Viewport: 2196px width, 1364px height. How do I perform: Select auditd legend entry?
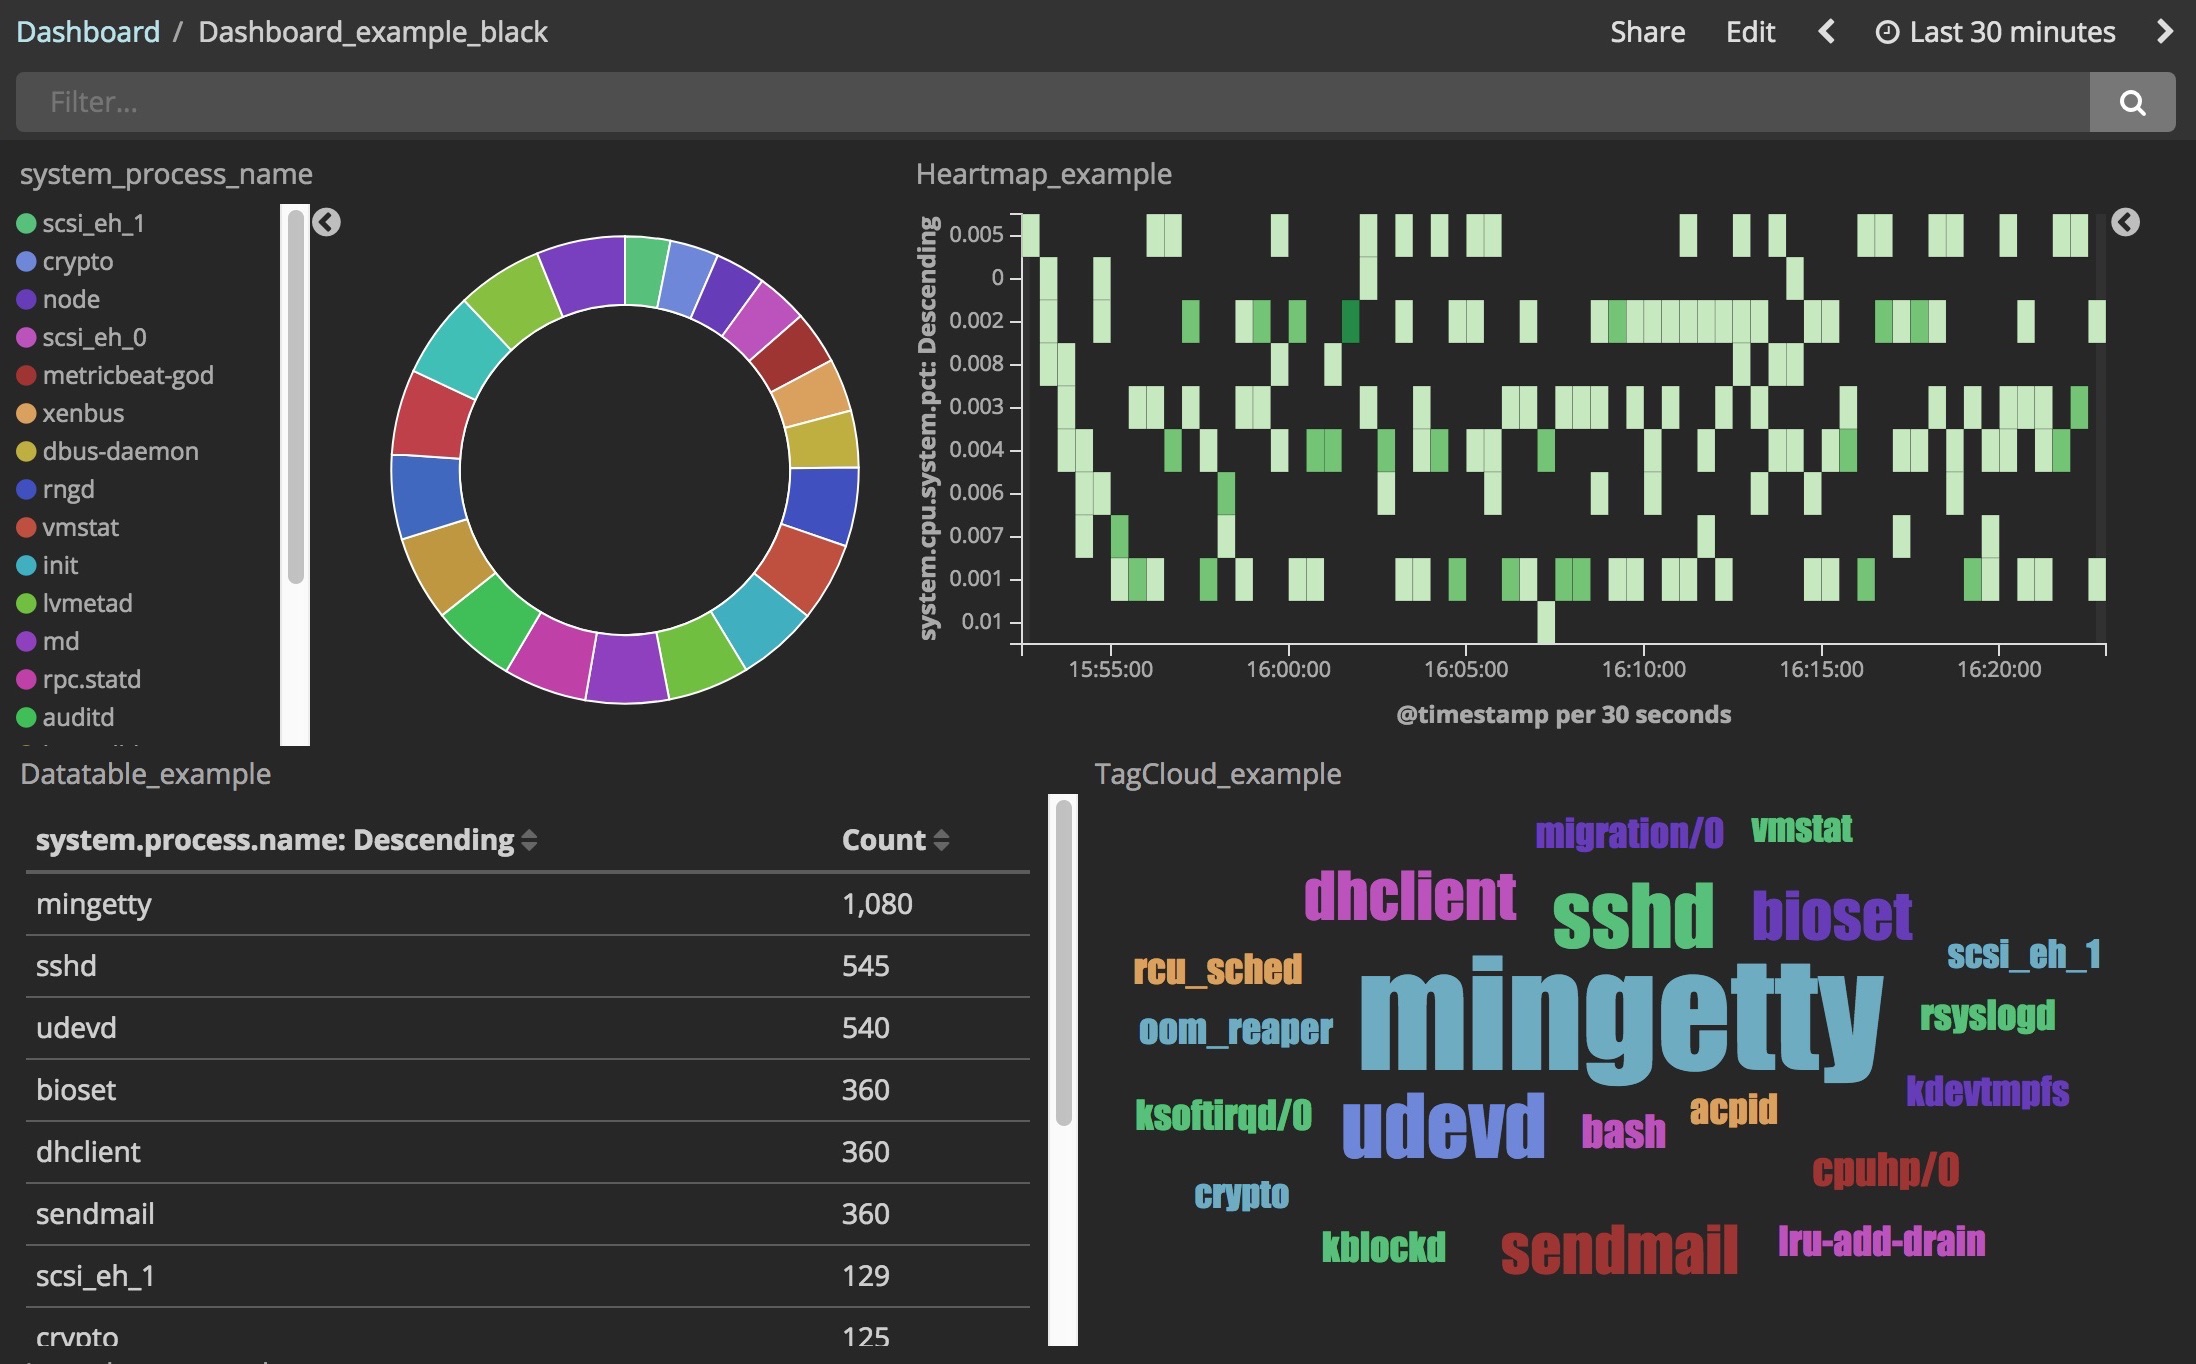tap(65, 717)
